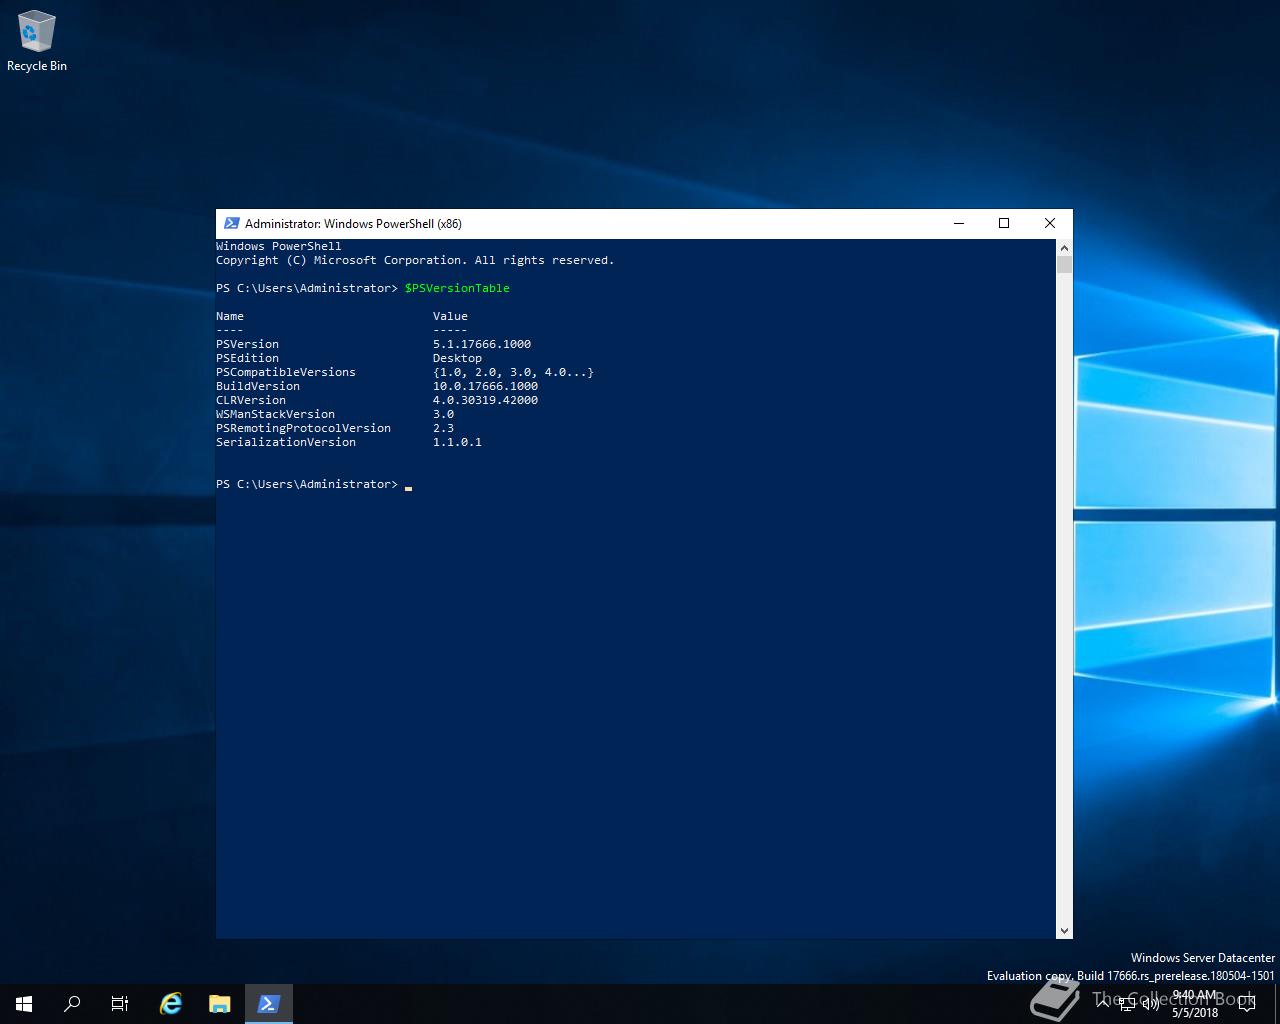Click the Value column header
Image resolution: width=1280 pixels, height=1024 pixels.
pos(450,316)
